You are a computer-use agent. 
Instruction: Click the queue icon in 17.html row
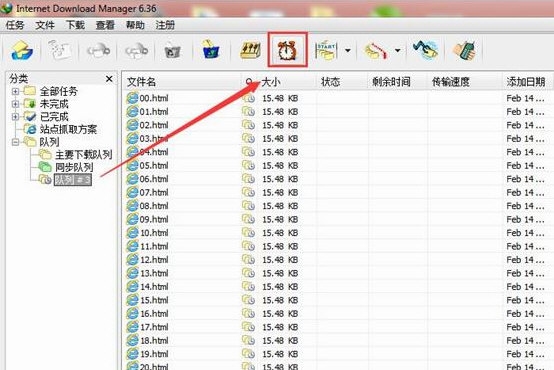249,327
